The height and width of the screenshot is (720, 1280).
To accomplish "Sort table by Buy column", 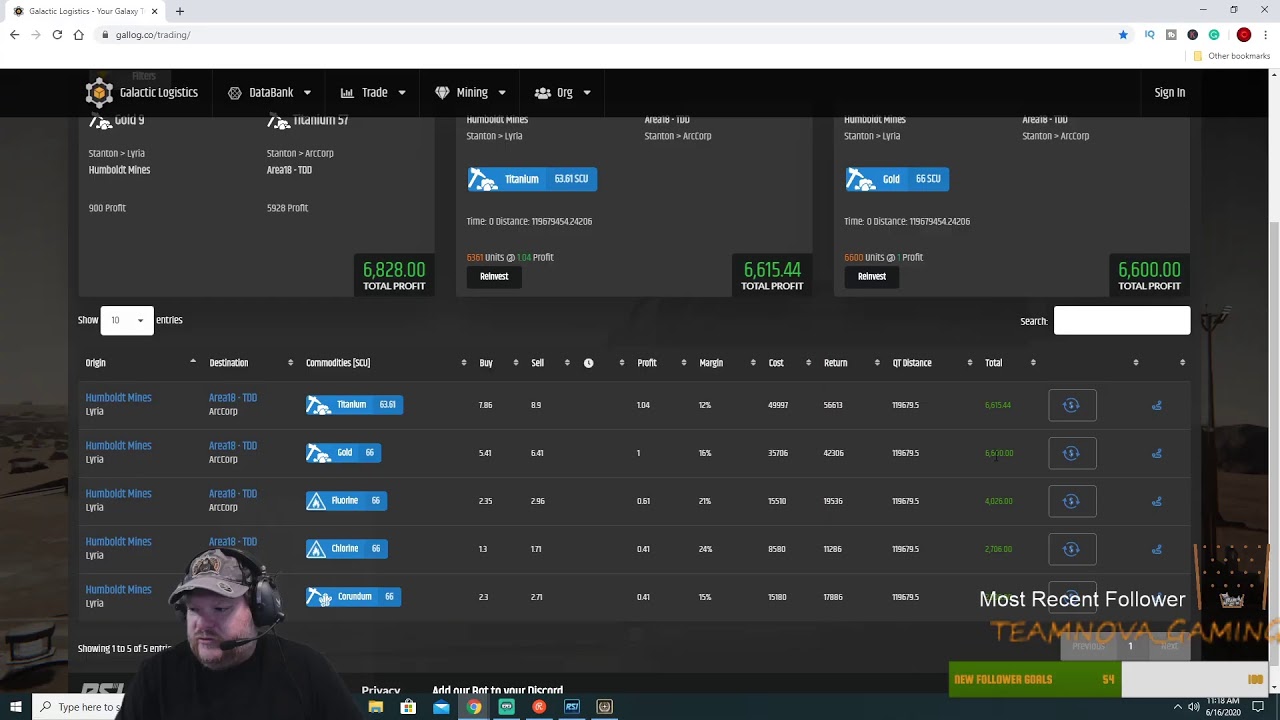I will click(498, 363).
